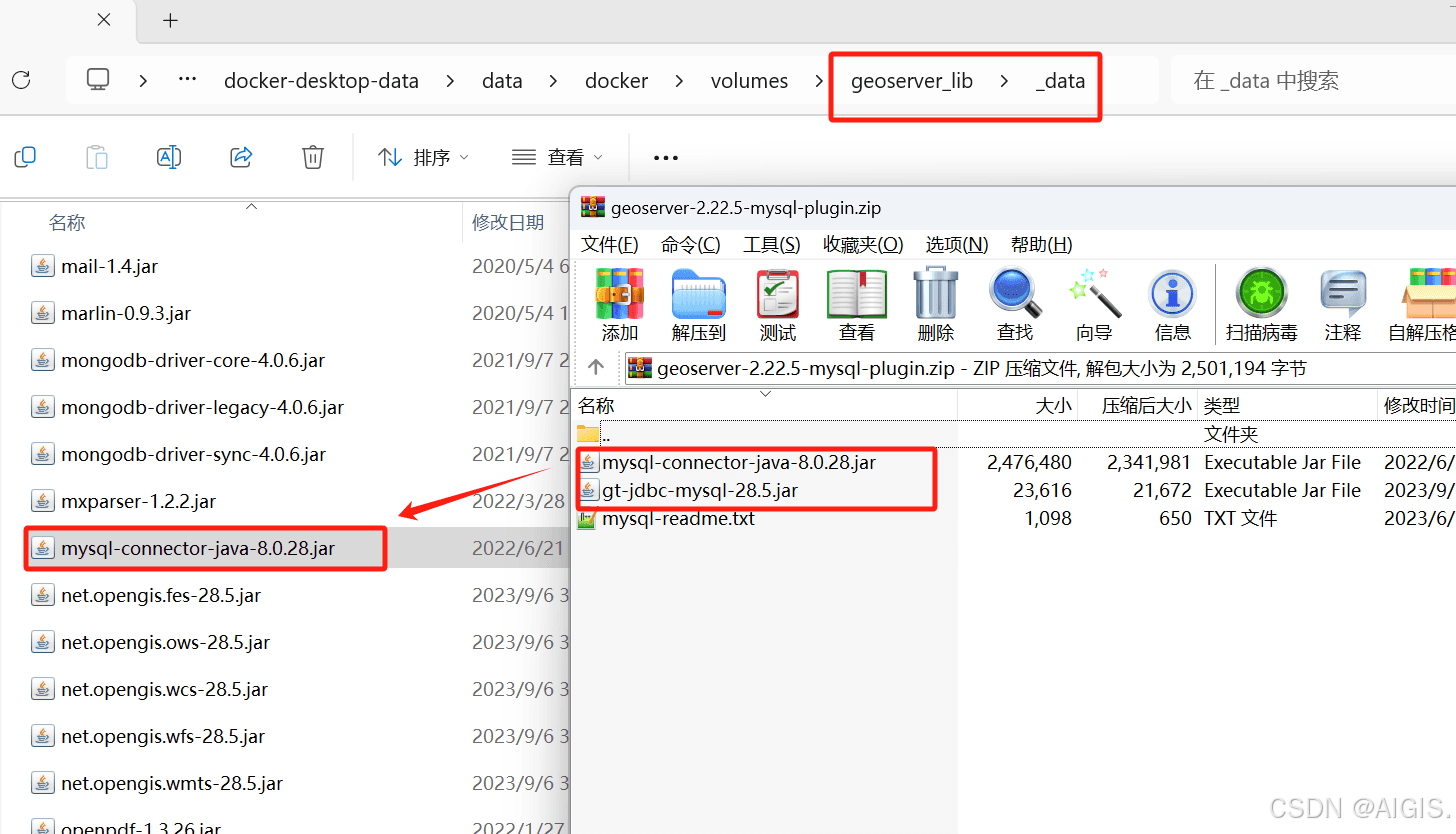Select net.opengis.fes-28.5.jar in Explorer
This screenshot has width=1456, height=834.
click(x=161, y=595)
